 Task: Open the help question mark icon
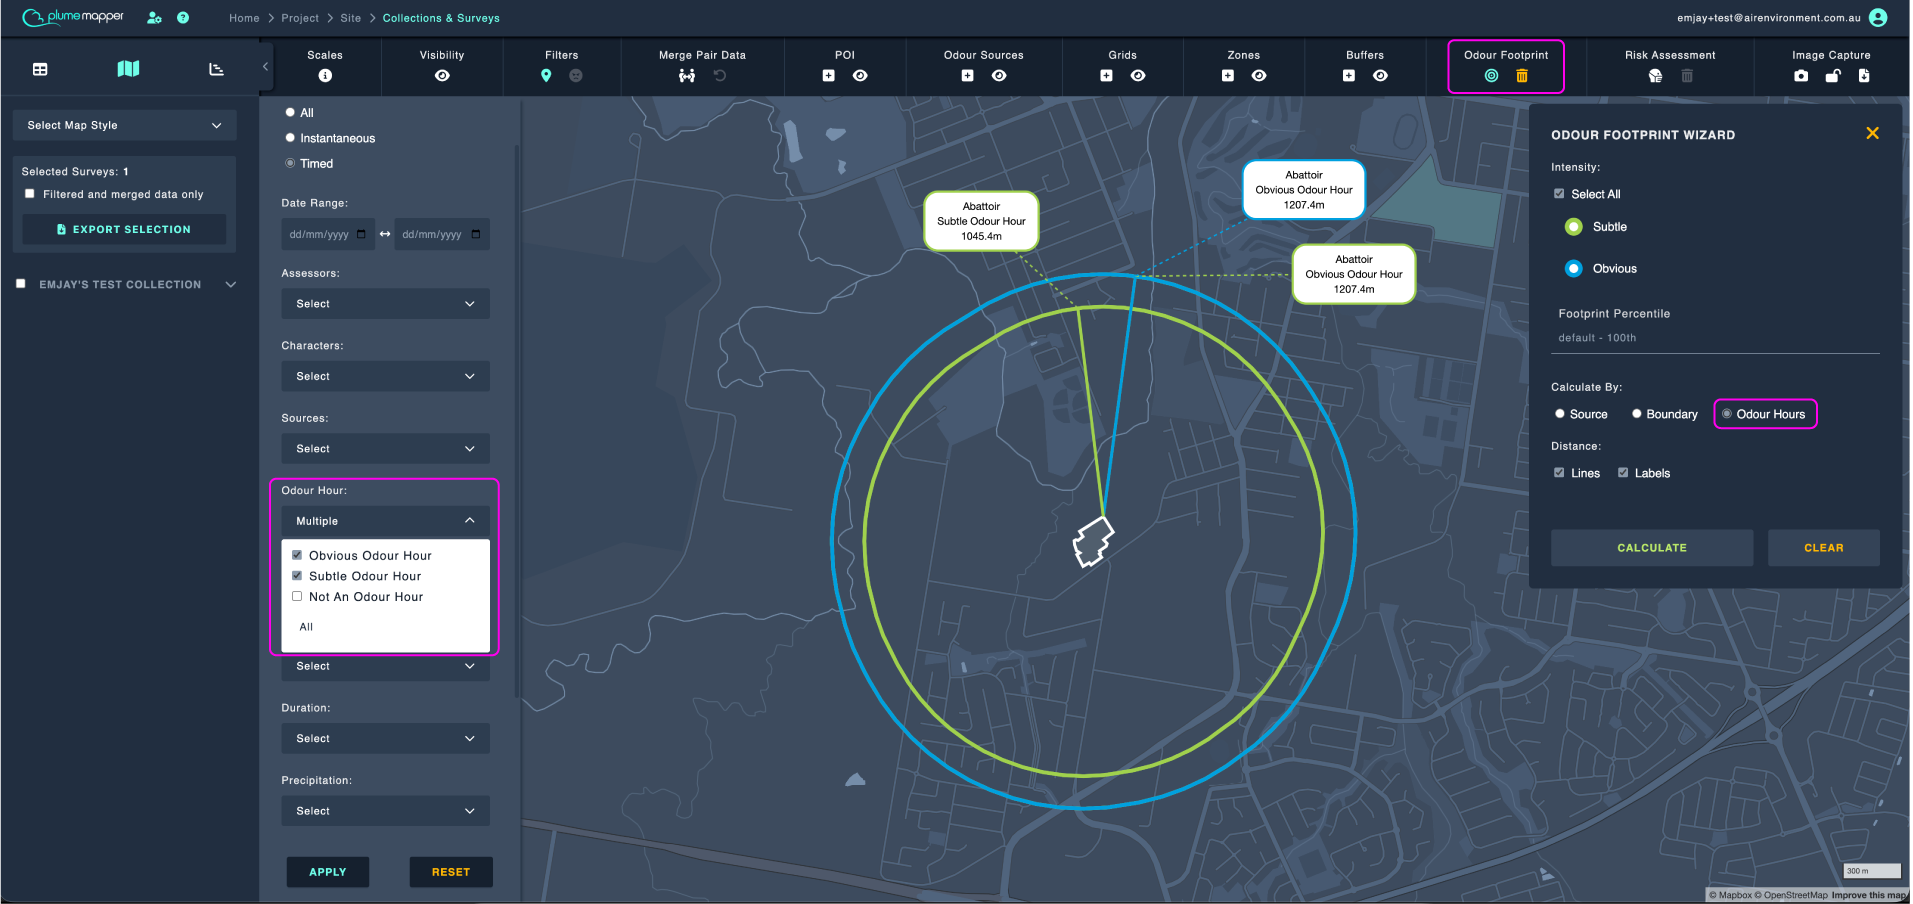[x=183, y=18]
